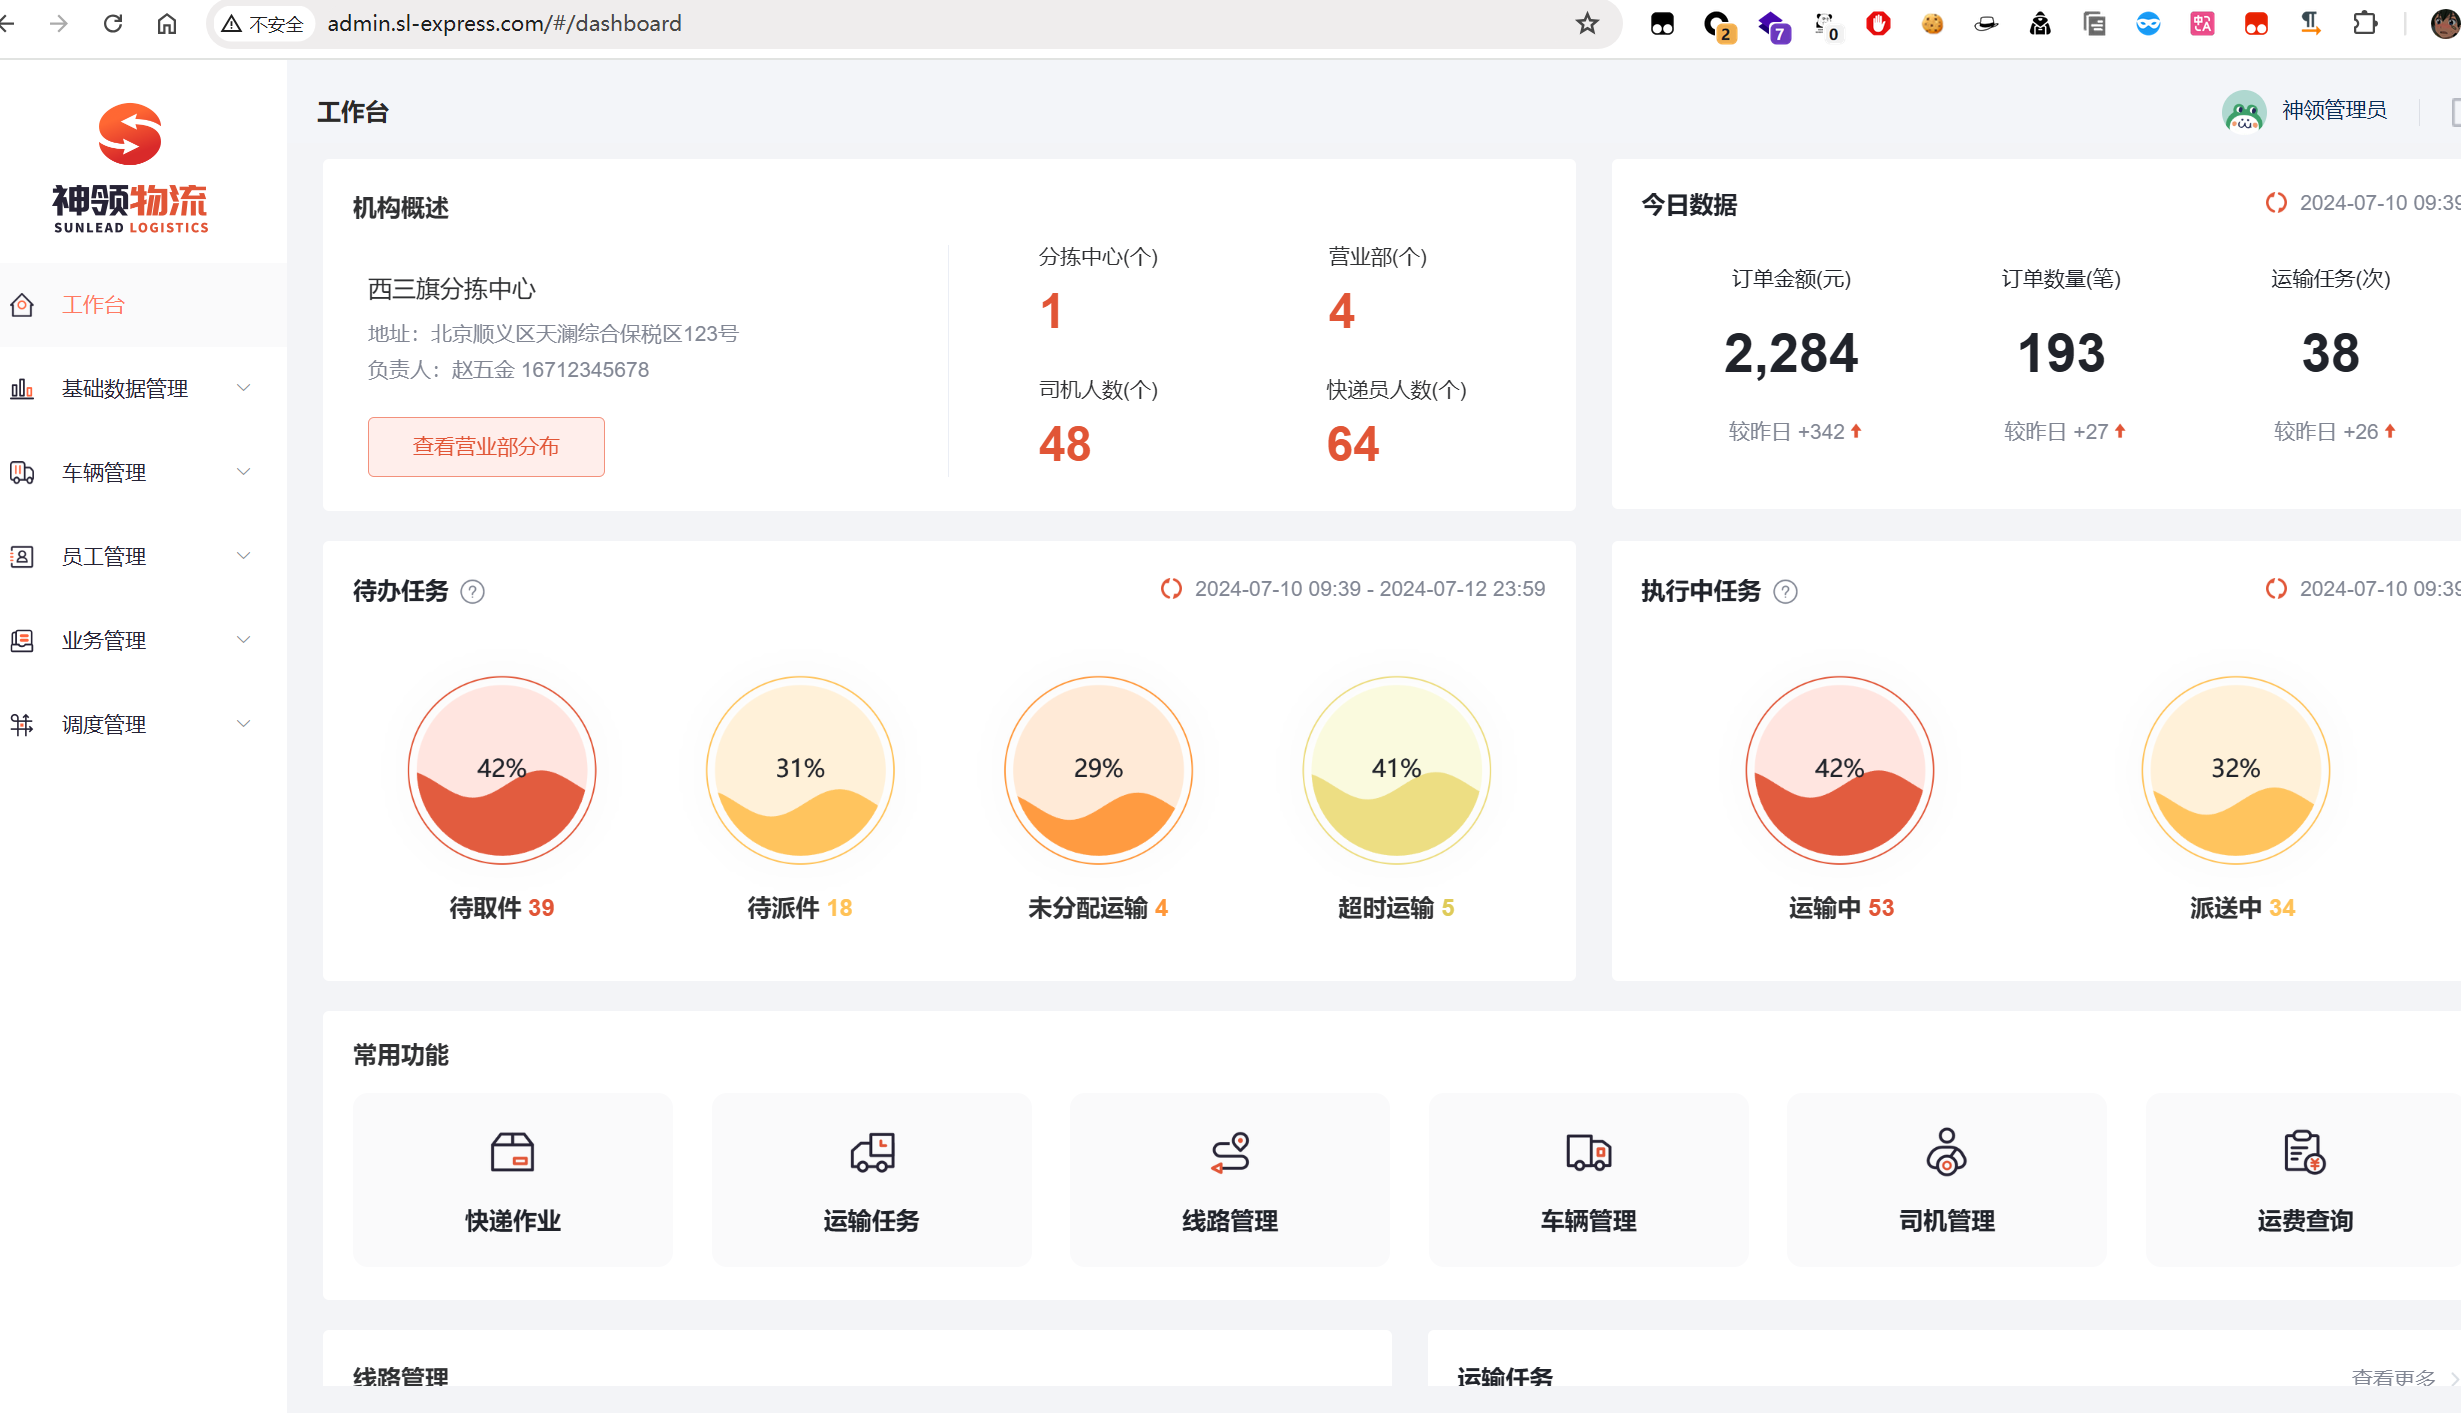Click 西三旗分拣中心 name
2461x1413 pixels.
[452, 289]
